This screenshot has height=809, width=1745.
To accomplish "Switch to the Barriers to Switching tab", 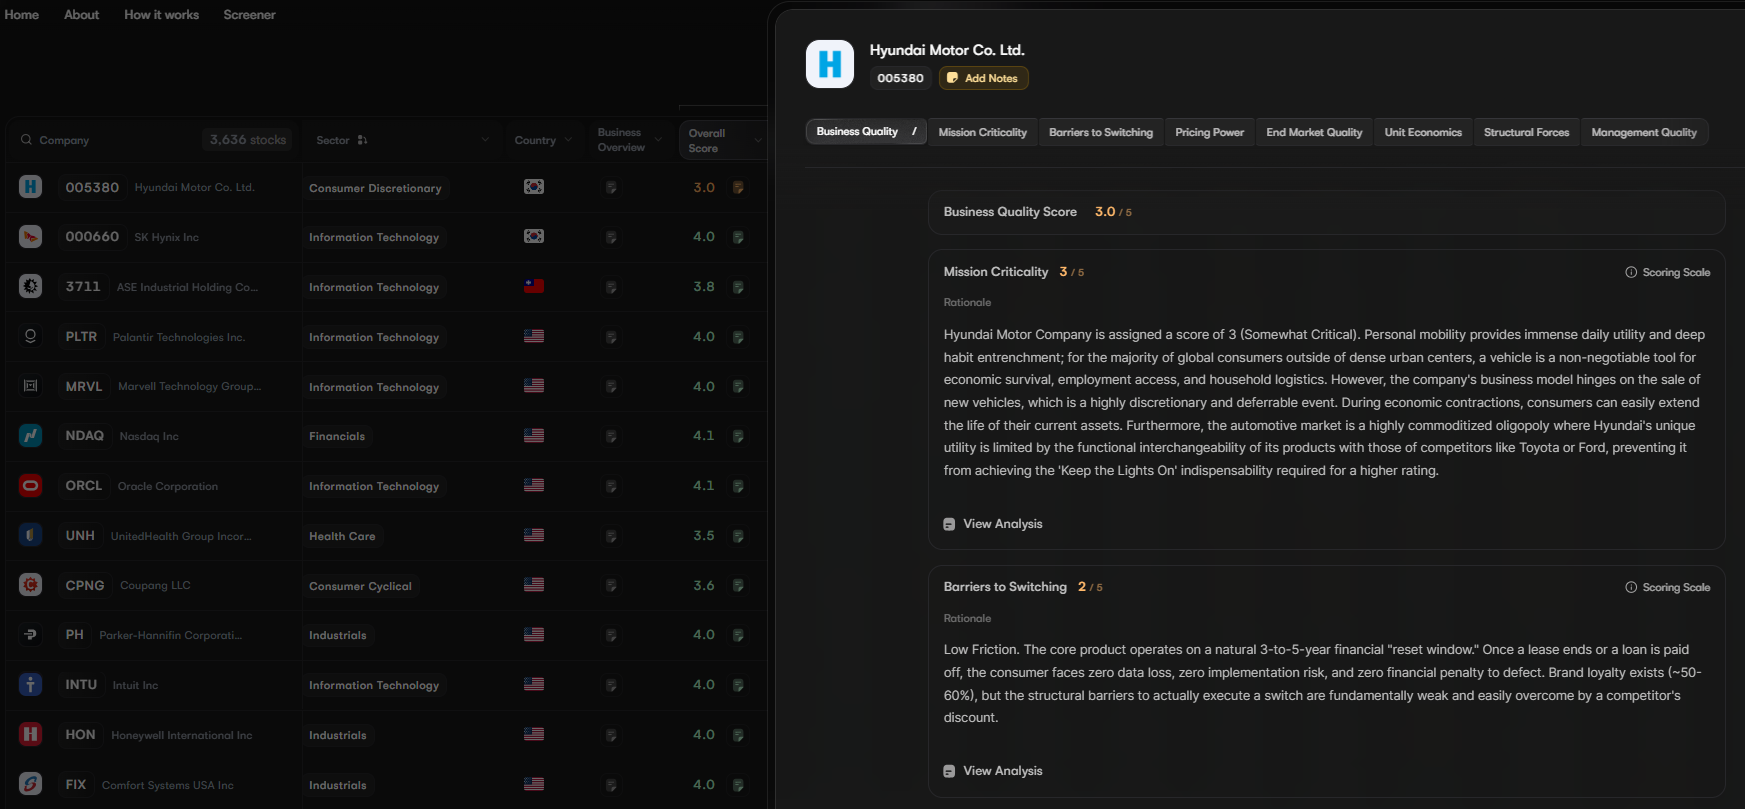I will (1101, 132).
